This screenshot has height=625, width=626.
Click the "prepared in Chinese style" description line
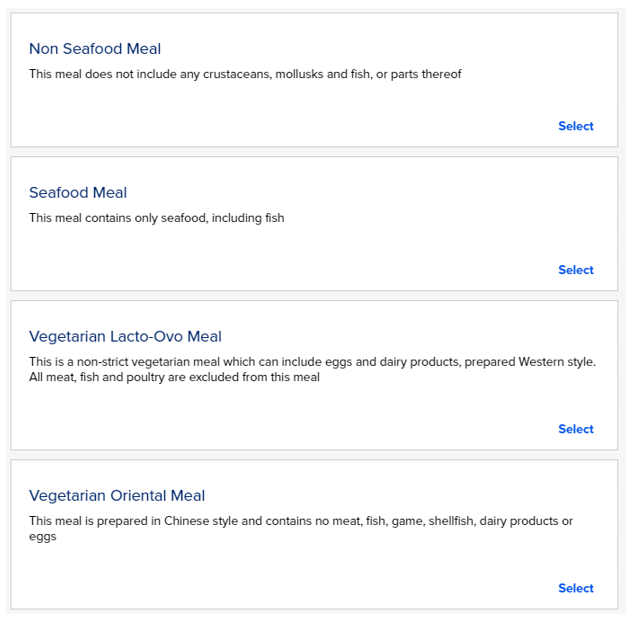point(300,521)
